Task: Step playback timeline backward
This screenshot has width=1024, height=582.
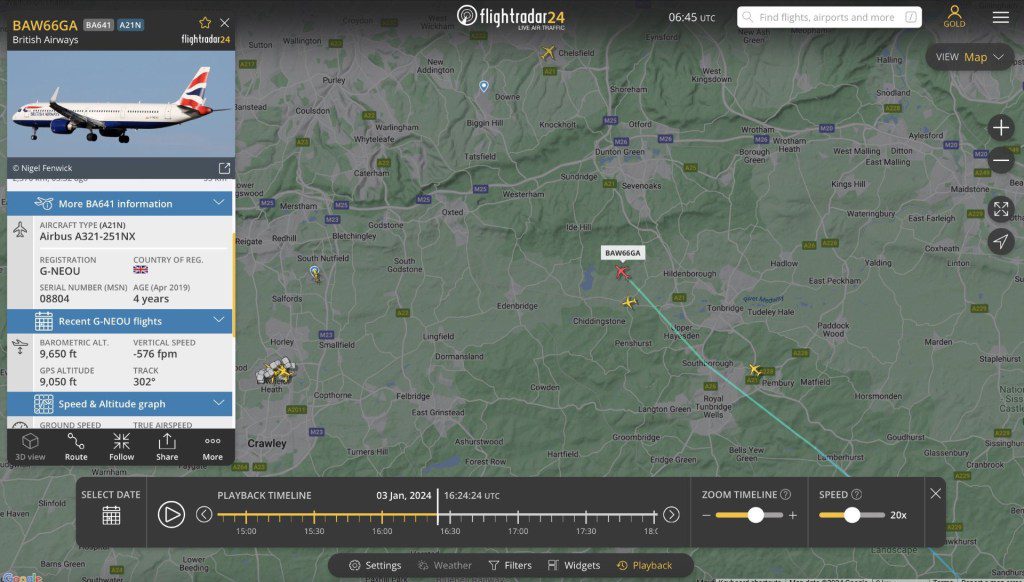Action: (x=204, y=515)
